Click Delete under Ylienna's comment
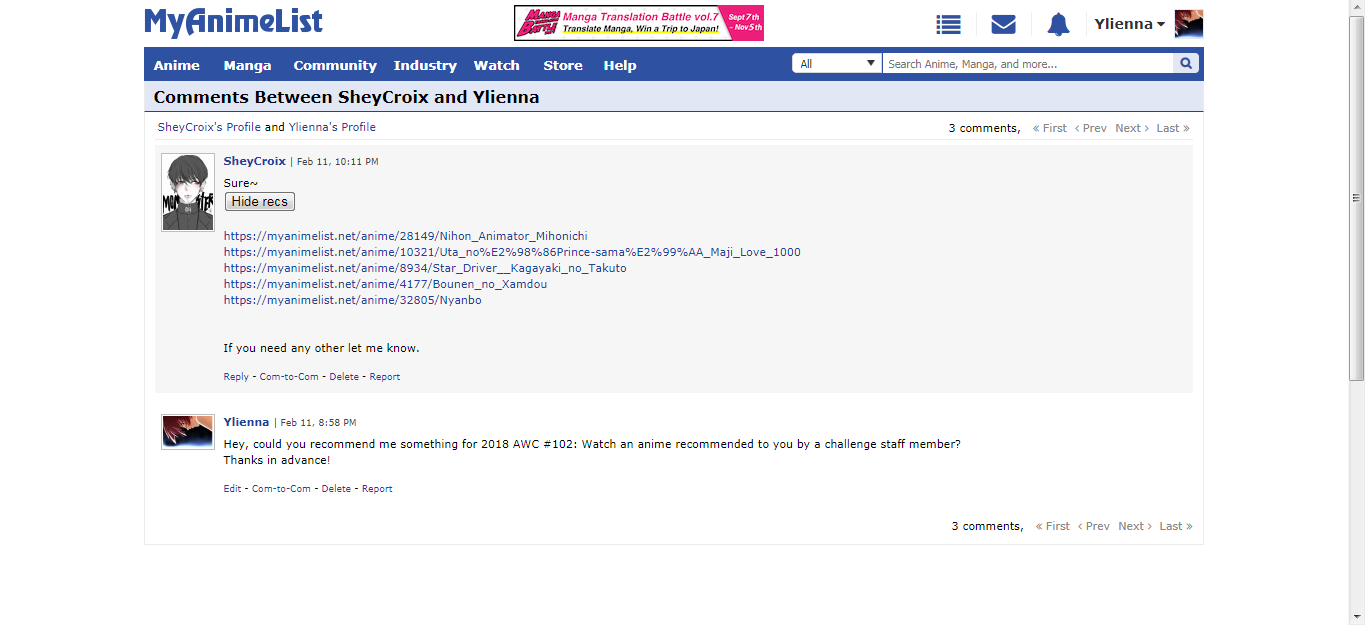The width and height of the screenshot is (1365, 625). (336, 489)
